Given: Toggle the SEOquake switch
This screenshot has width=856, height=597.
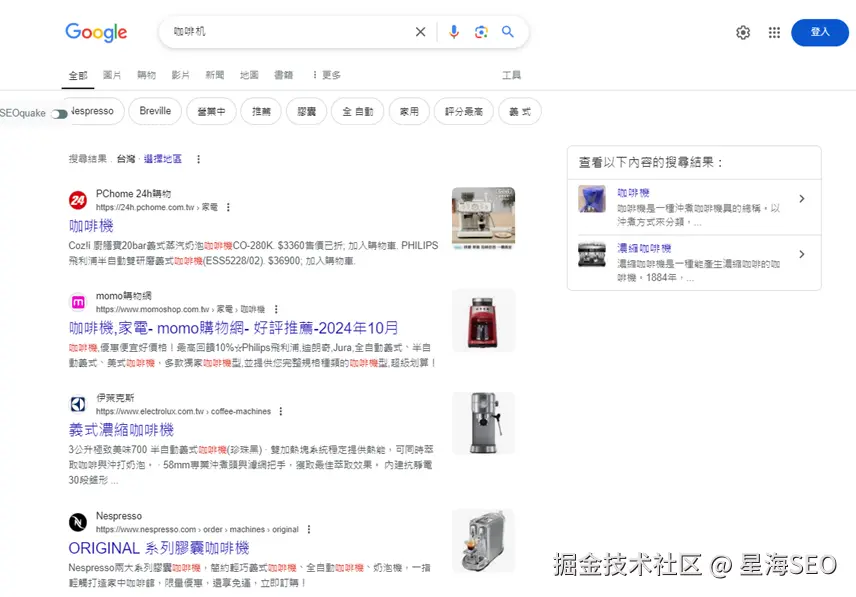Looking at the screenshot, I should tap(59, 114).
